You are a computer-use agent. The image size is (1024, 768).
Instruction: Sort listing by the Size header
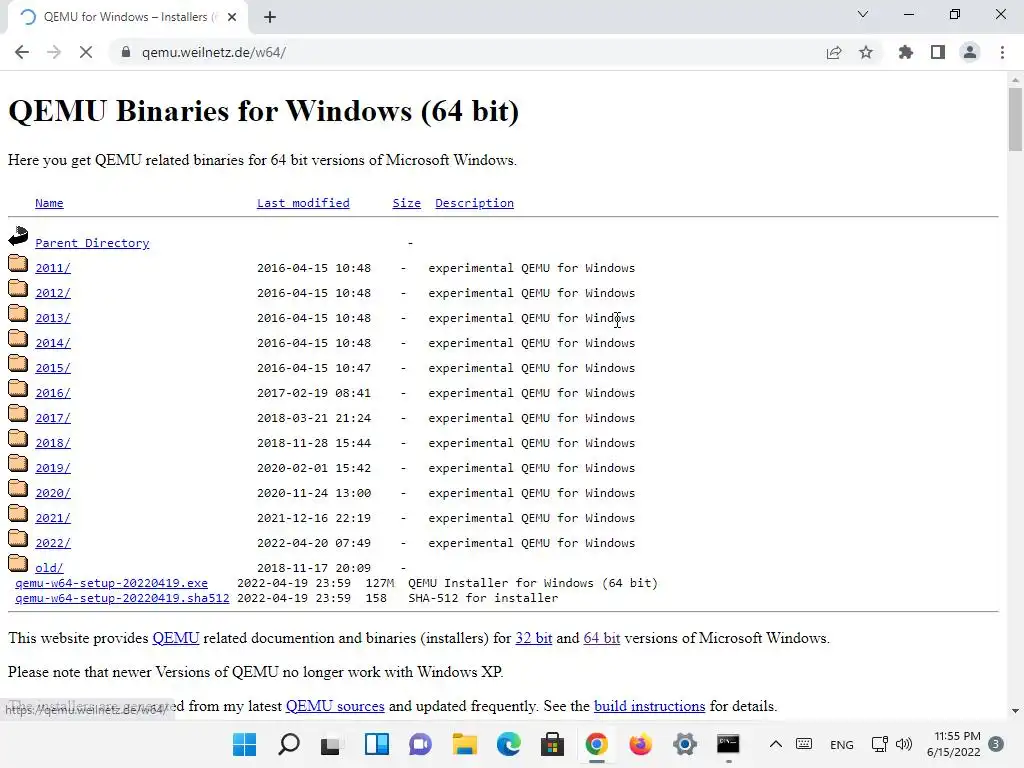(x=406, y=203)
